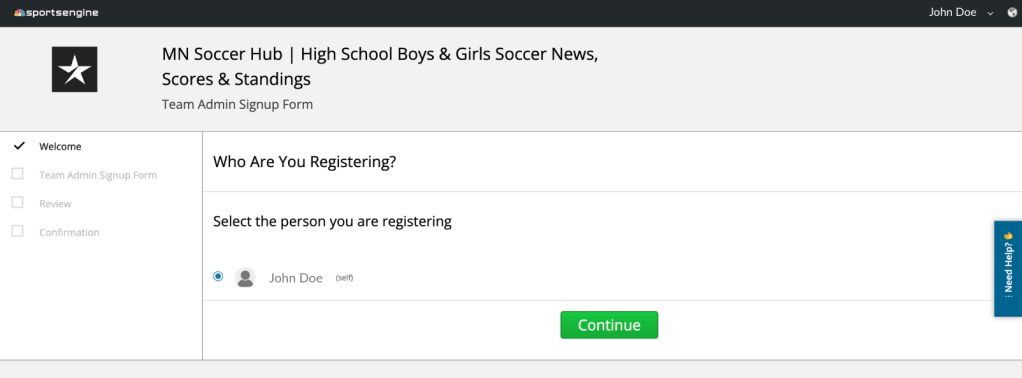
Task: Click the Confirmation step checkbox
Action: click(x=18, y=231)
